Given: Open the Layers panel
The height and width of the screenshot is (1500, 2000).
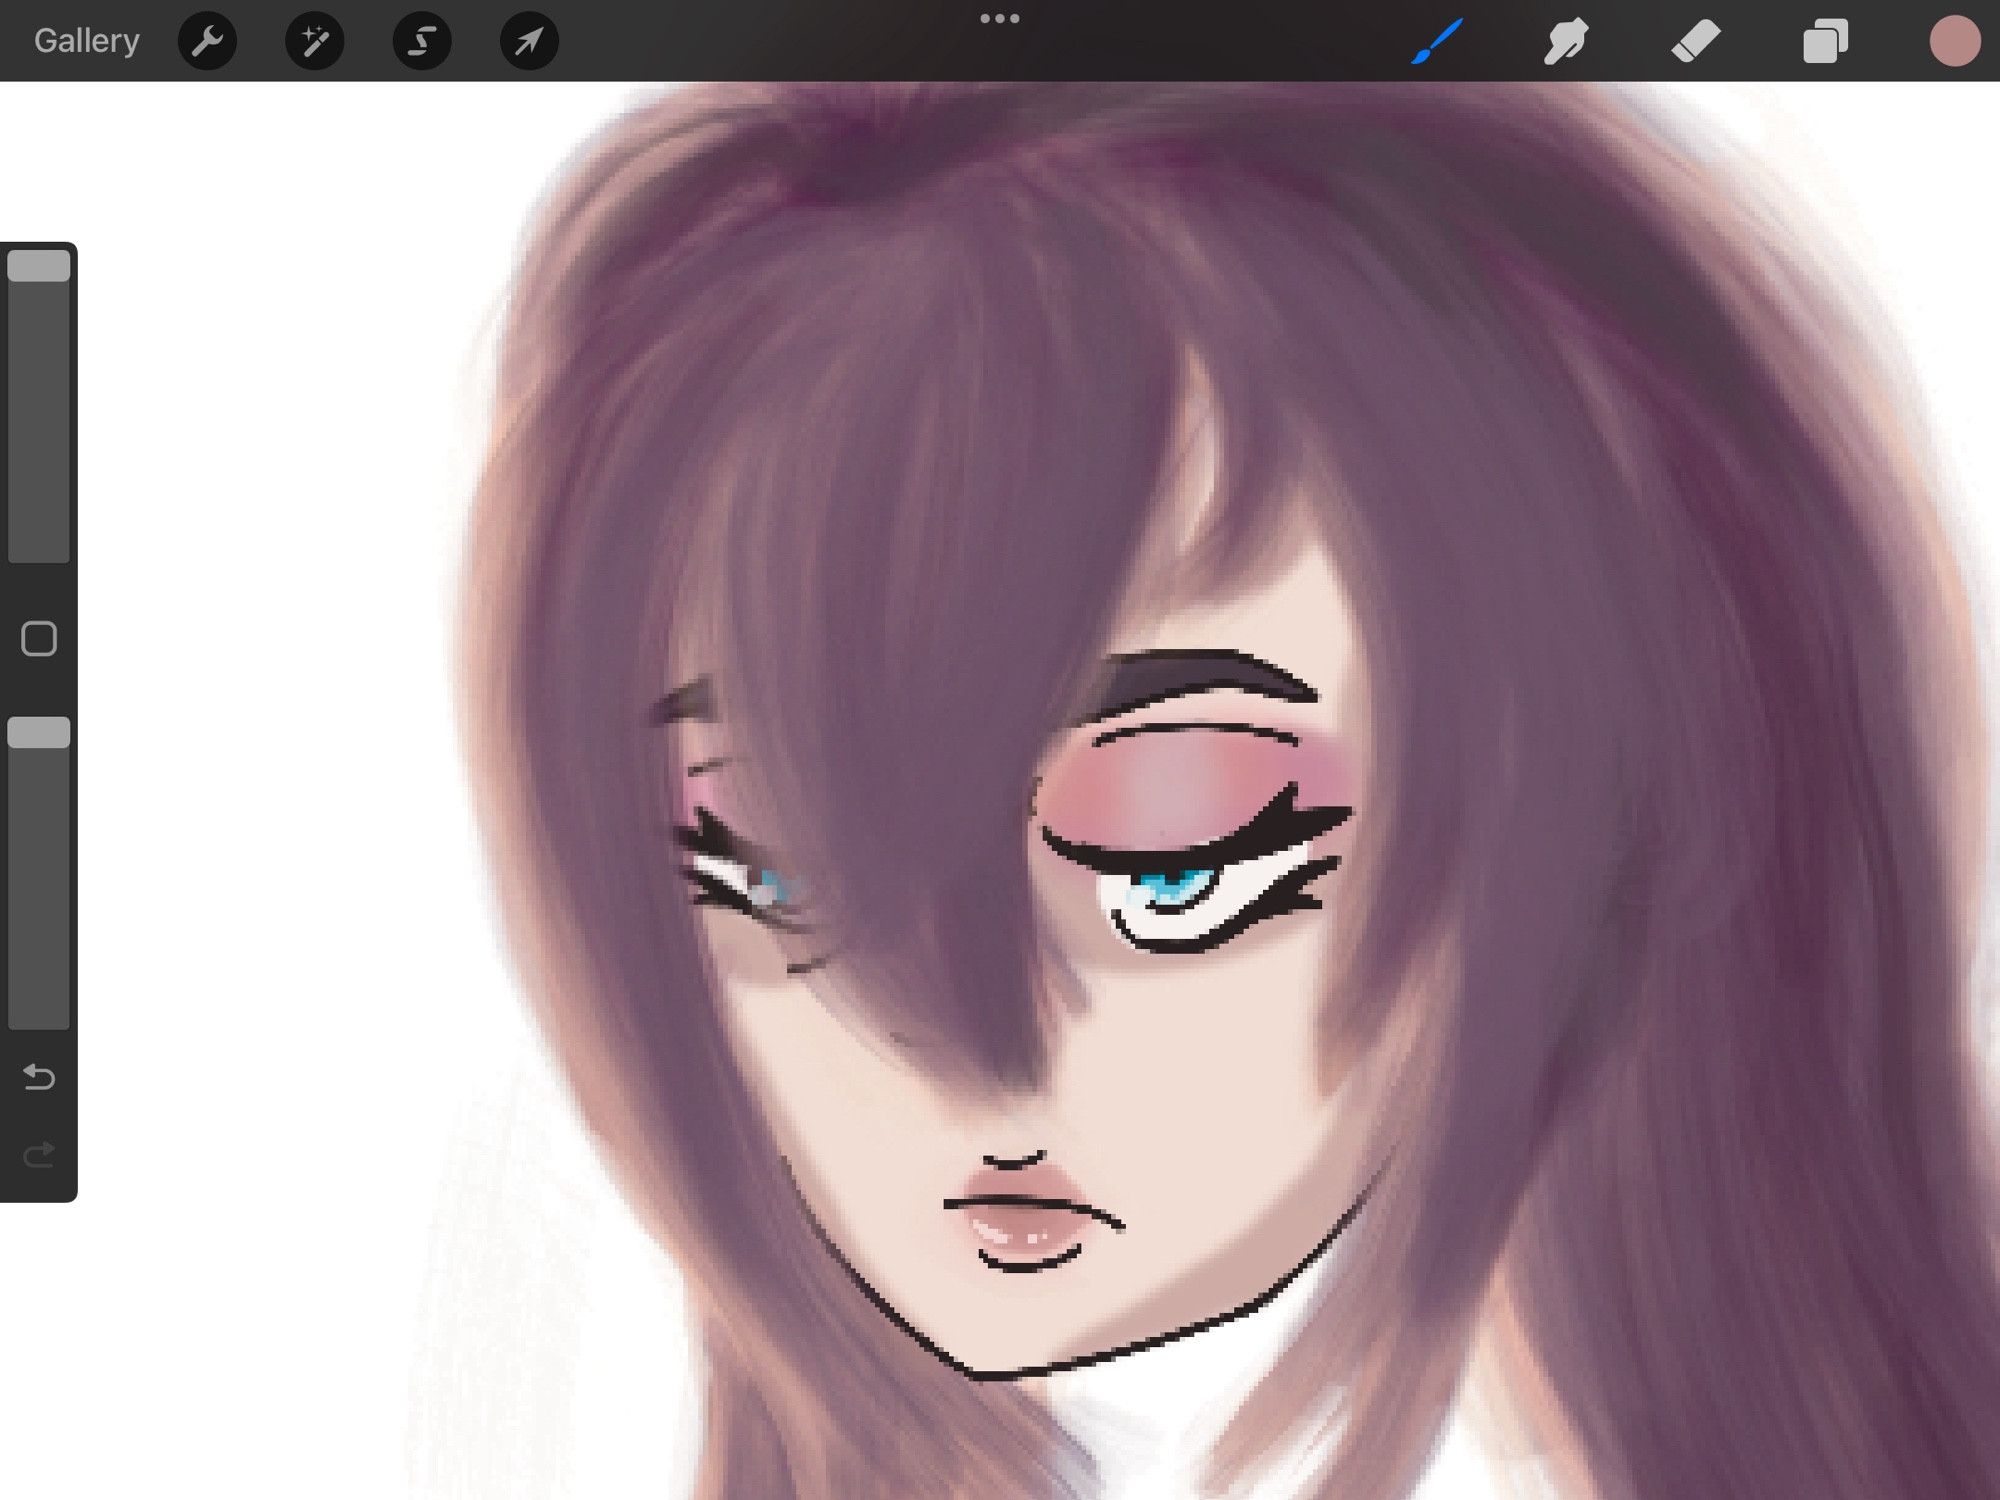Looking at the screenshot, I should pos(1825,41).
